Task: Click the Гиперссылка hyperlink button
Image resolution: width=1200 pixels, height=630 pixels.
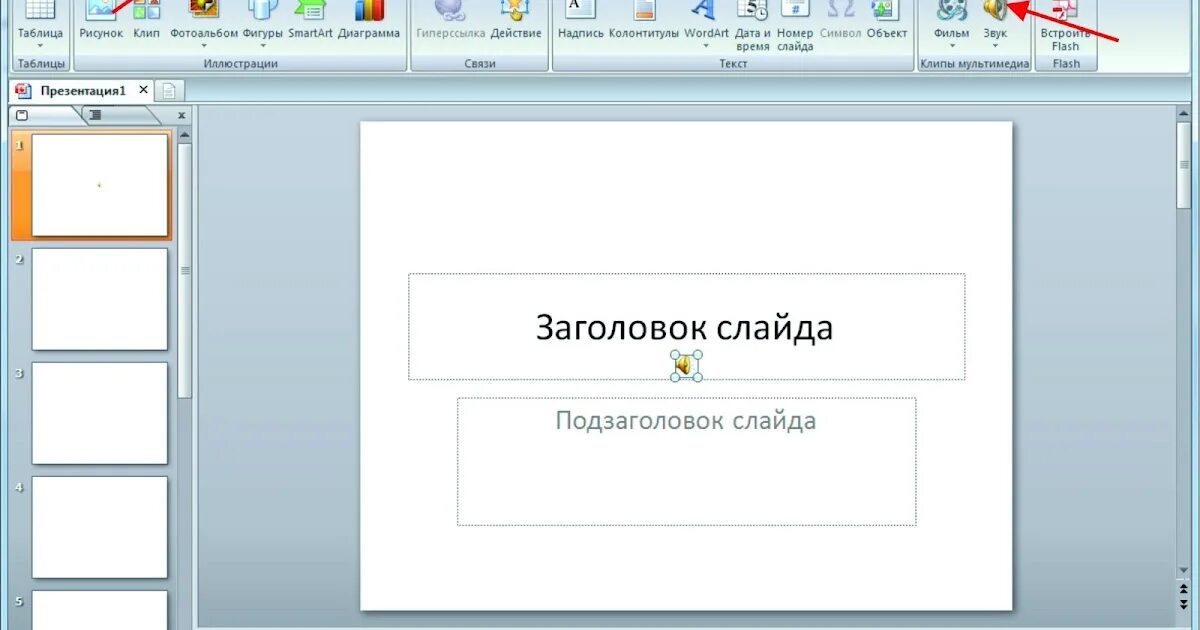Action: tap(450, 20)
